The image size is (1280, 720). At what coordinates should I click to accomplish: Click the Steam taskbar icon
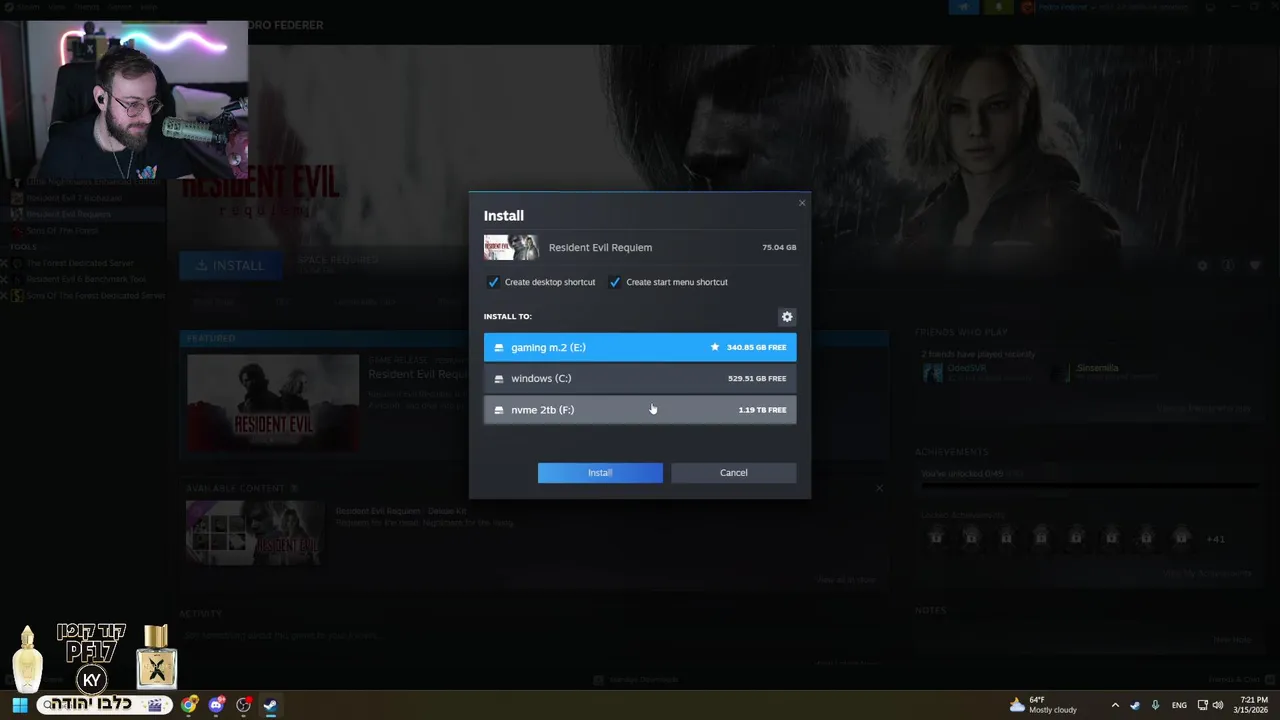(x=270, y=705)
